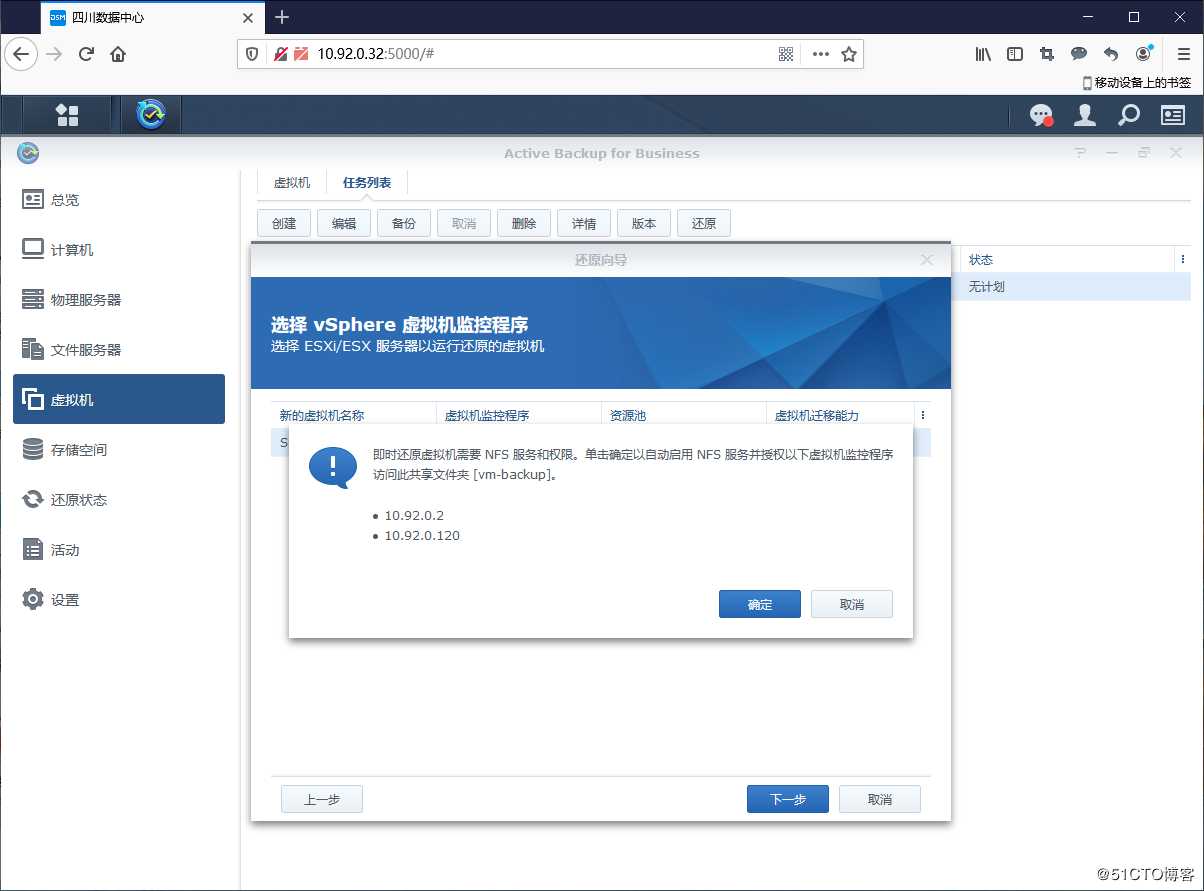
Task: Select 存储空间 in sidebar
Action: (x=119, y=449)
